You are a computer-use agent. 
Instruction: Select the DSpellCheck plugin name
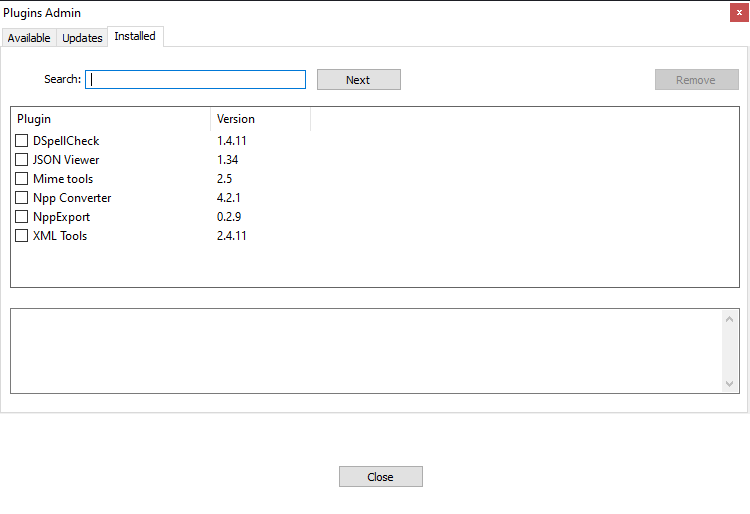pyautogui.click(x=66, y=141)
